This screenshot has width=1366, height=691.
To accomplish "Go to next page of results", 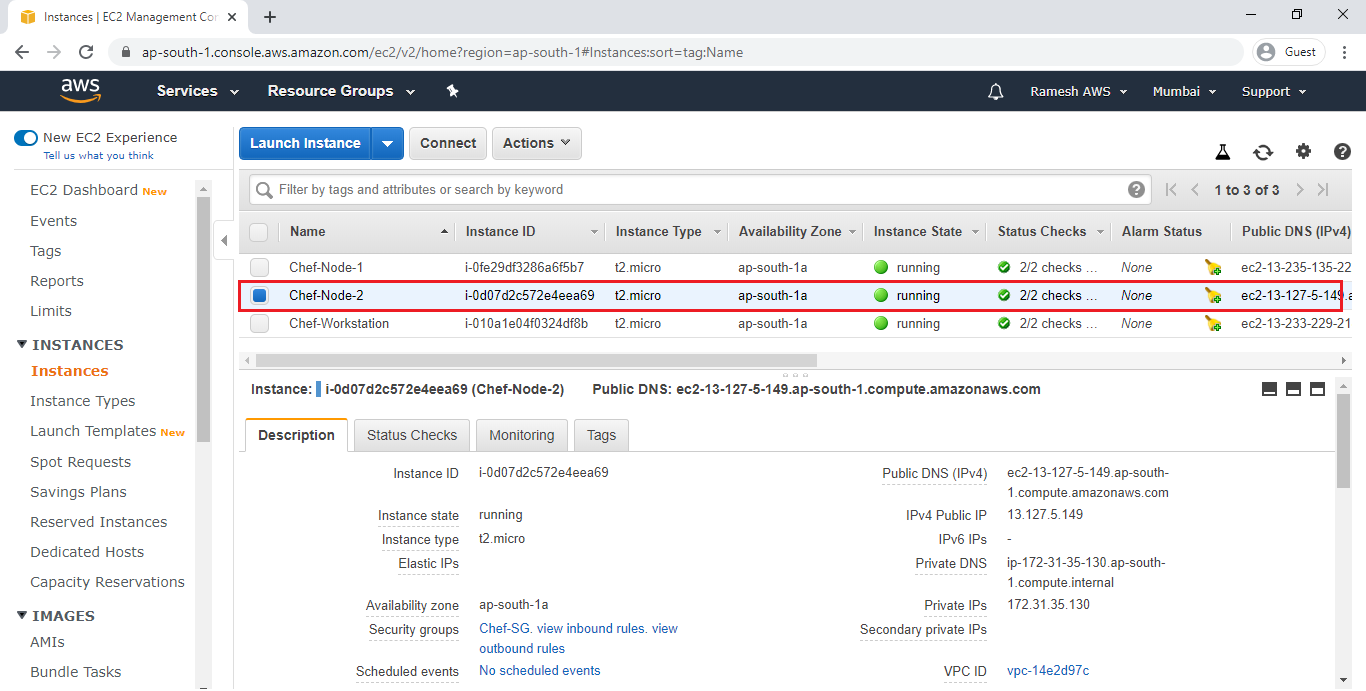I will 1300,190.
